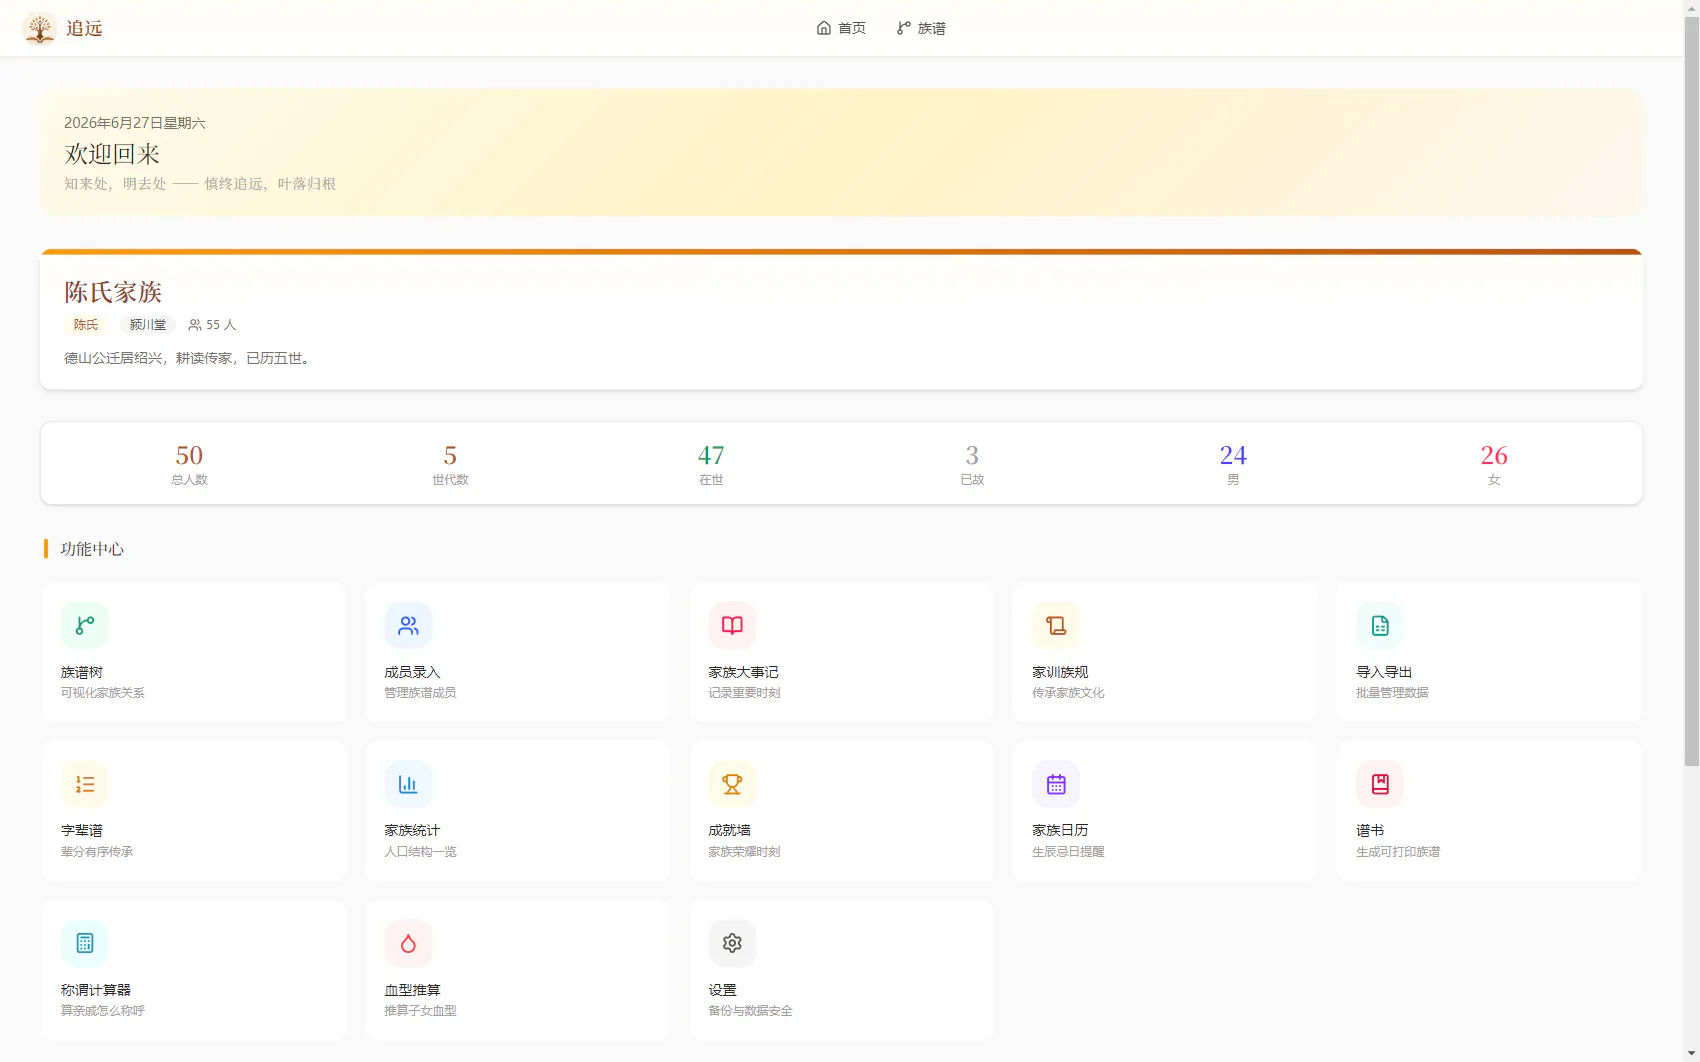Viewport: 1700px width, 1062px height.
Task: Click the 传承家族文化 description
Action: [x=1068, y=693]
